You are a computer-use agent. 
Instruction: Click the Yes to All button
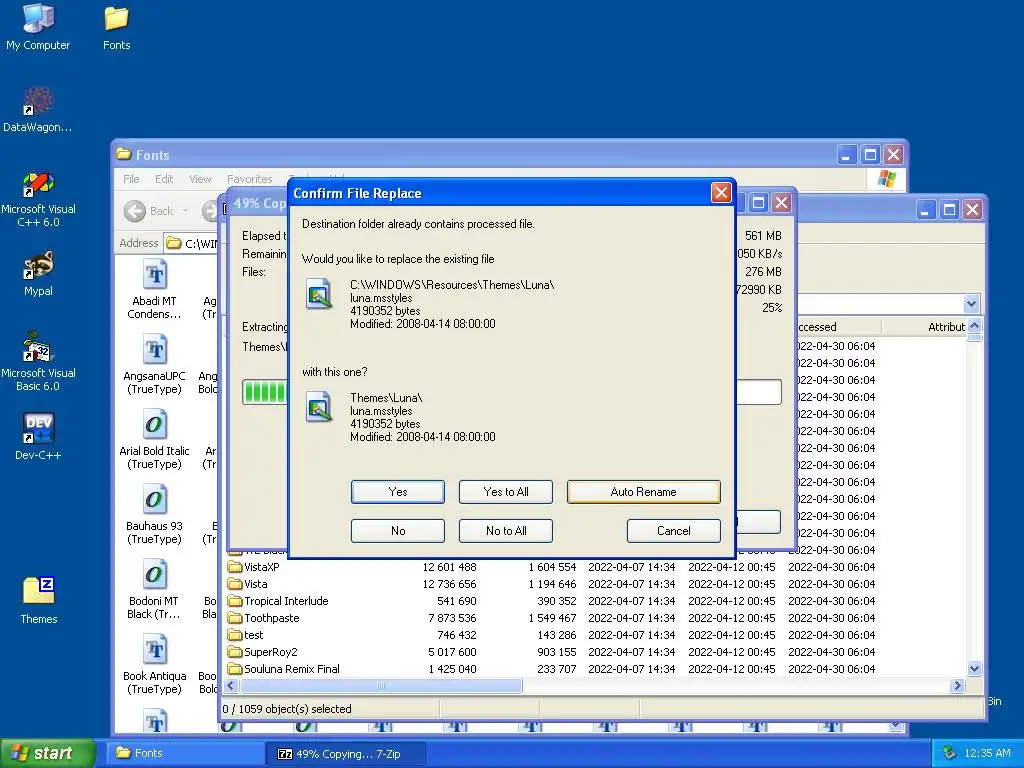click(x=506, y=492)
